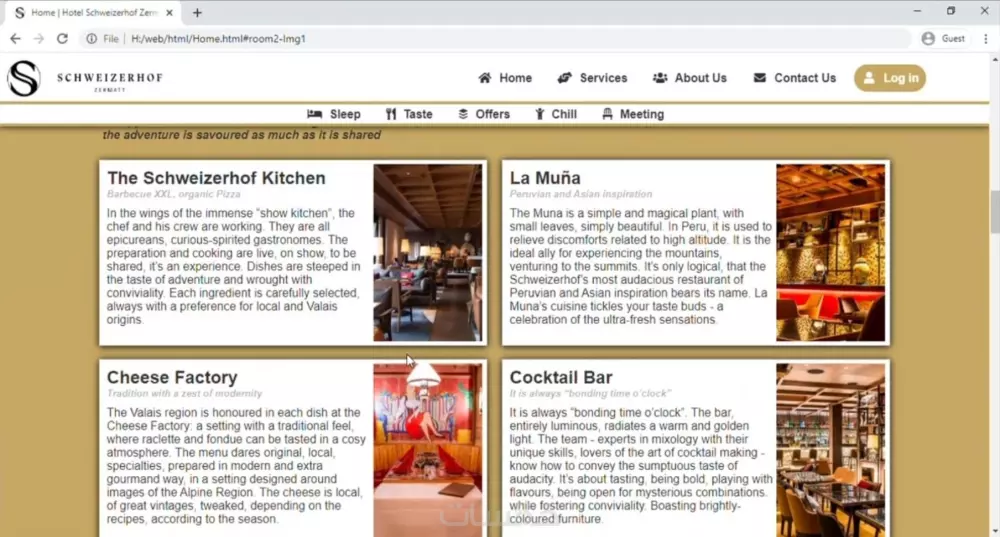Viewport: 1000px width, 537px height.
Task: Click the page vertical scrollbar thumb
Action: 994,212
